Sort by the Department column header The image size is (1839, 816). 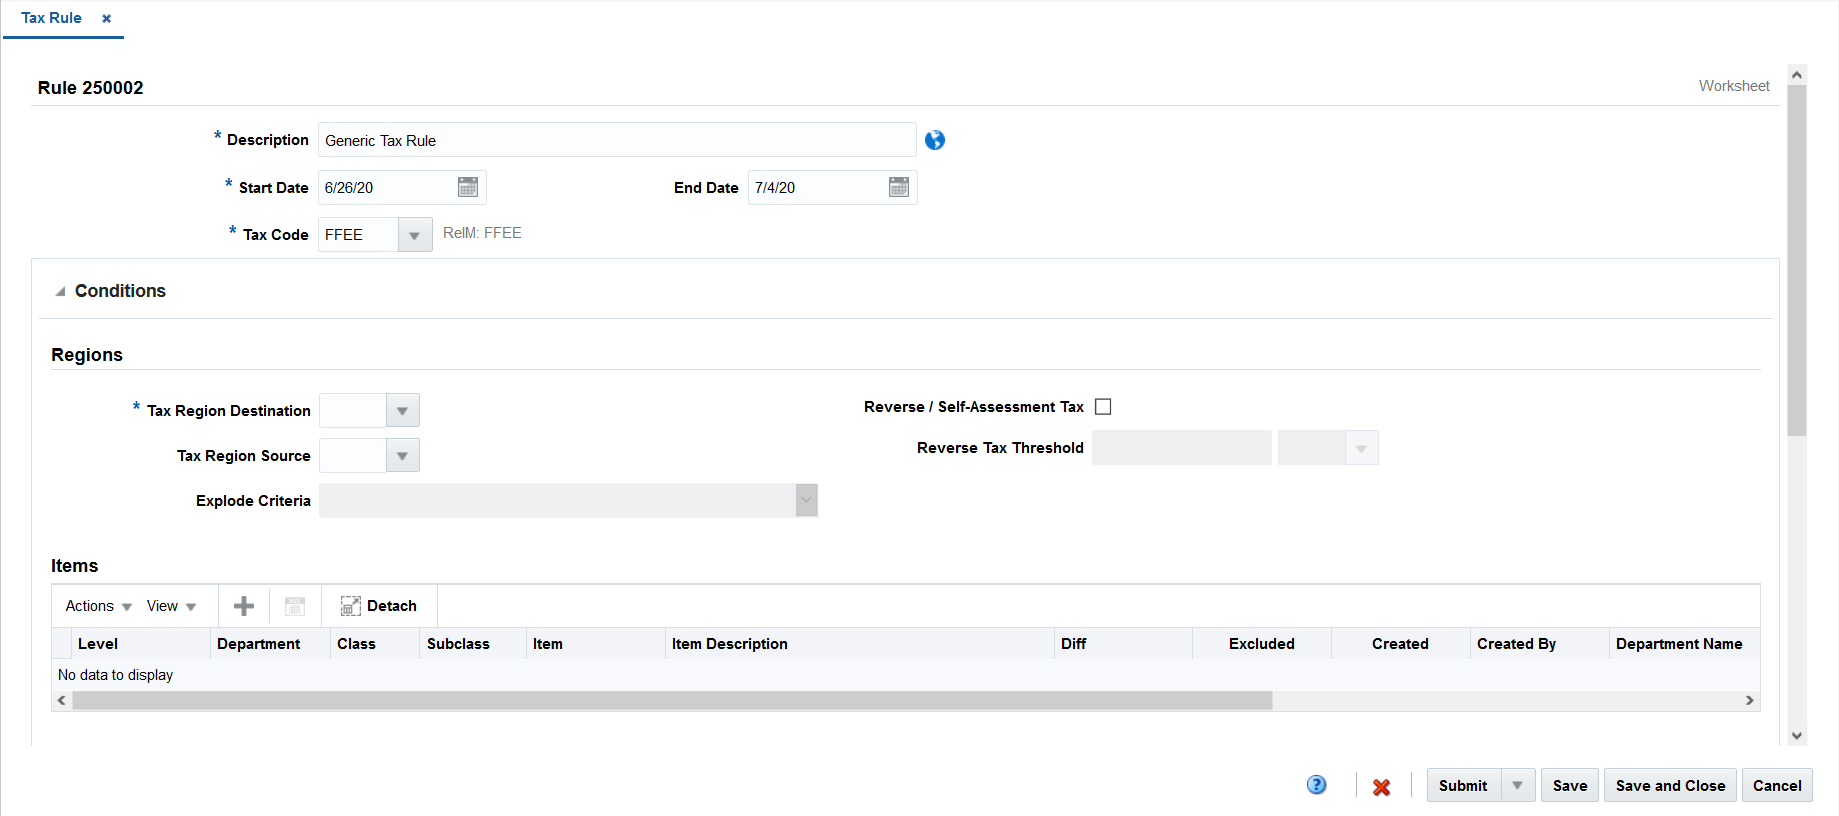[270, 644]
